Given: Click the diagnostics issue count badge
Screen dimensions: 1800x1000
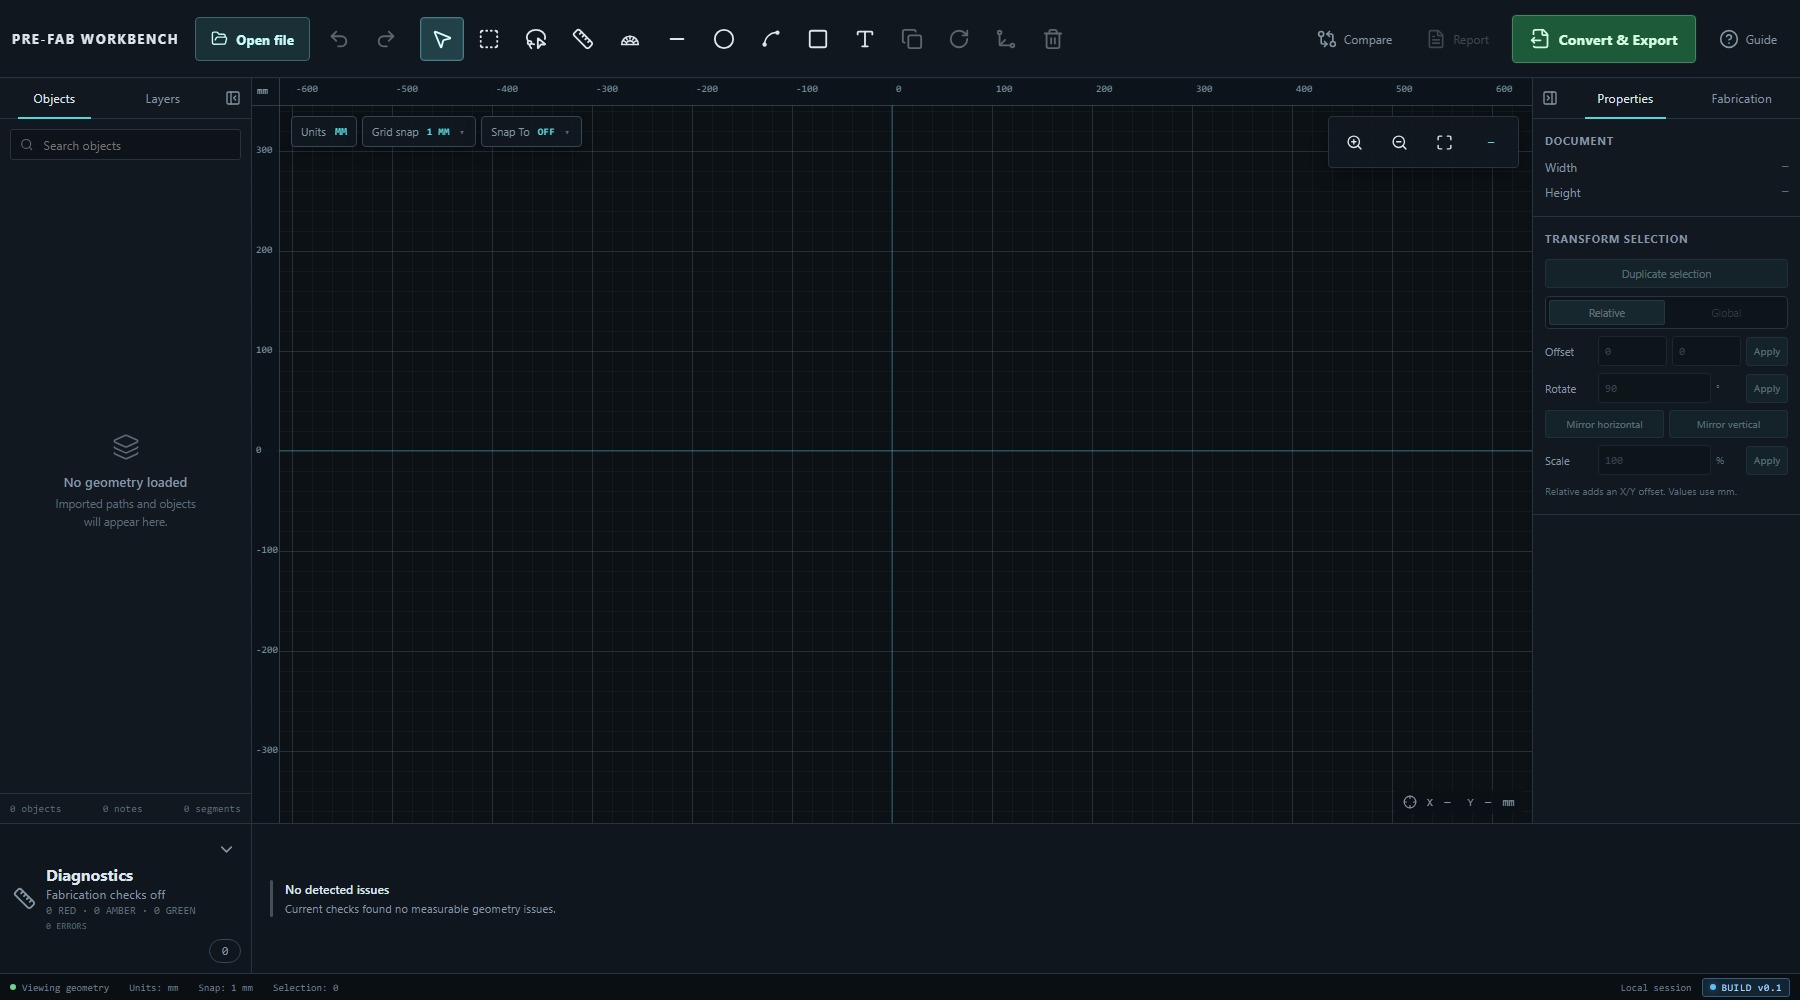Looking at the screenshot, I should (225, 951).
